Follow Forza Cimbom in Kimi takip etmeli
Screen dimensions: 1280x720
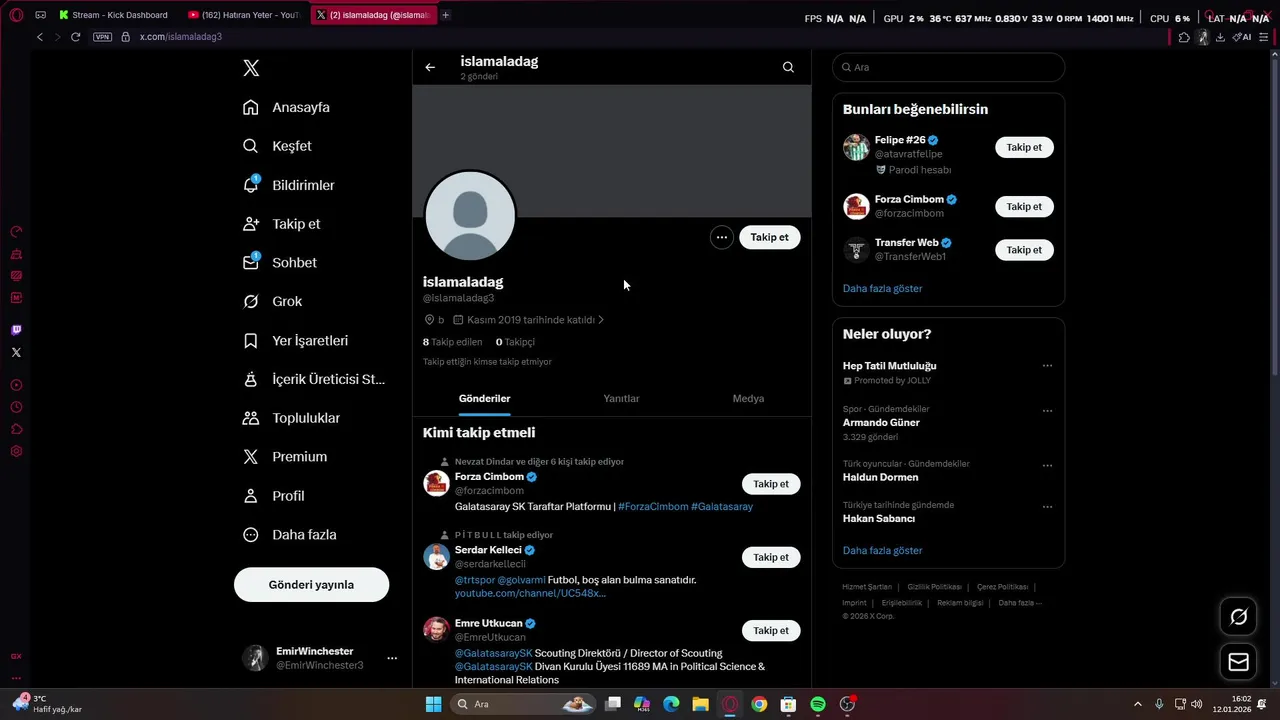[770, 484]
